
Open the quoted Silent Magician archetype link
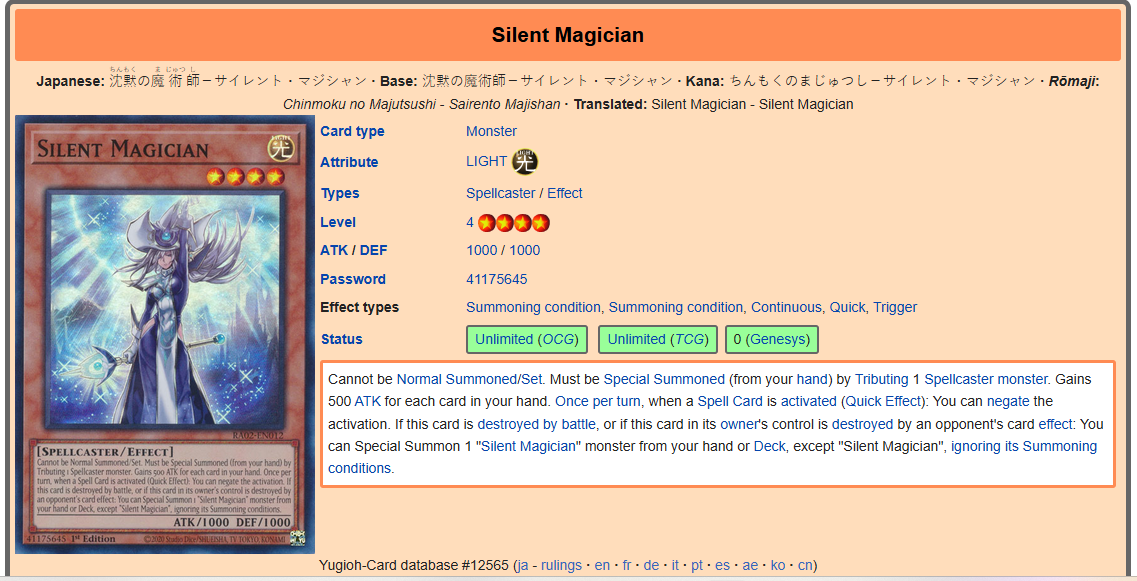528,446
